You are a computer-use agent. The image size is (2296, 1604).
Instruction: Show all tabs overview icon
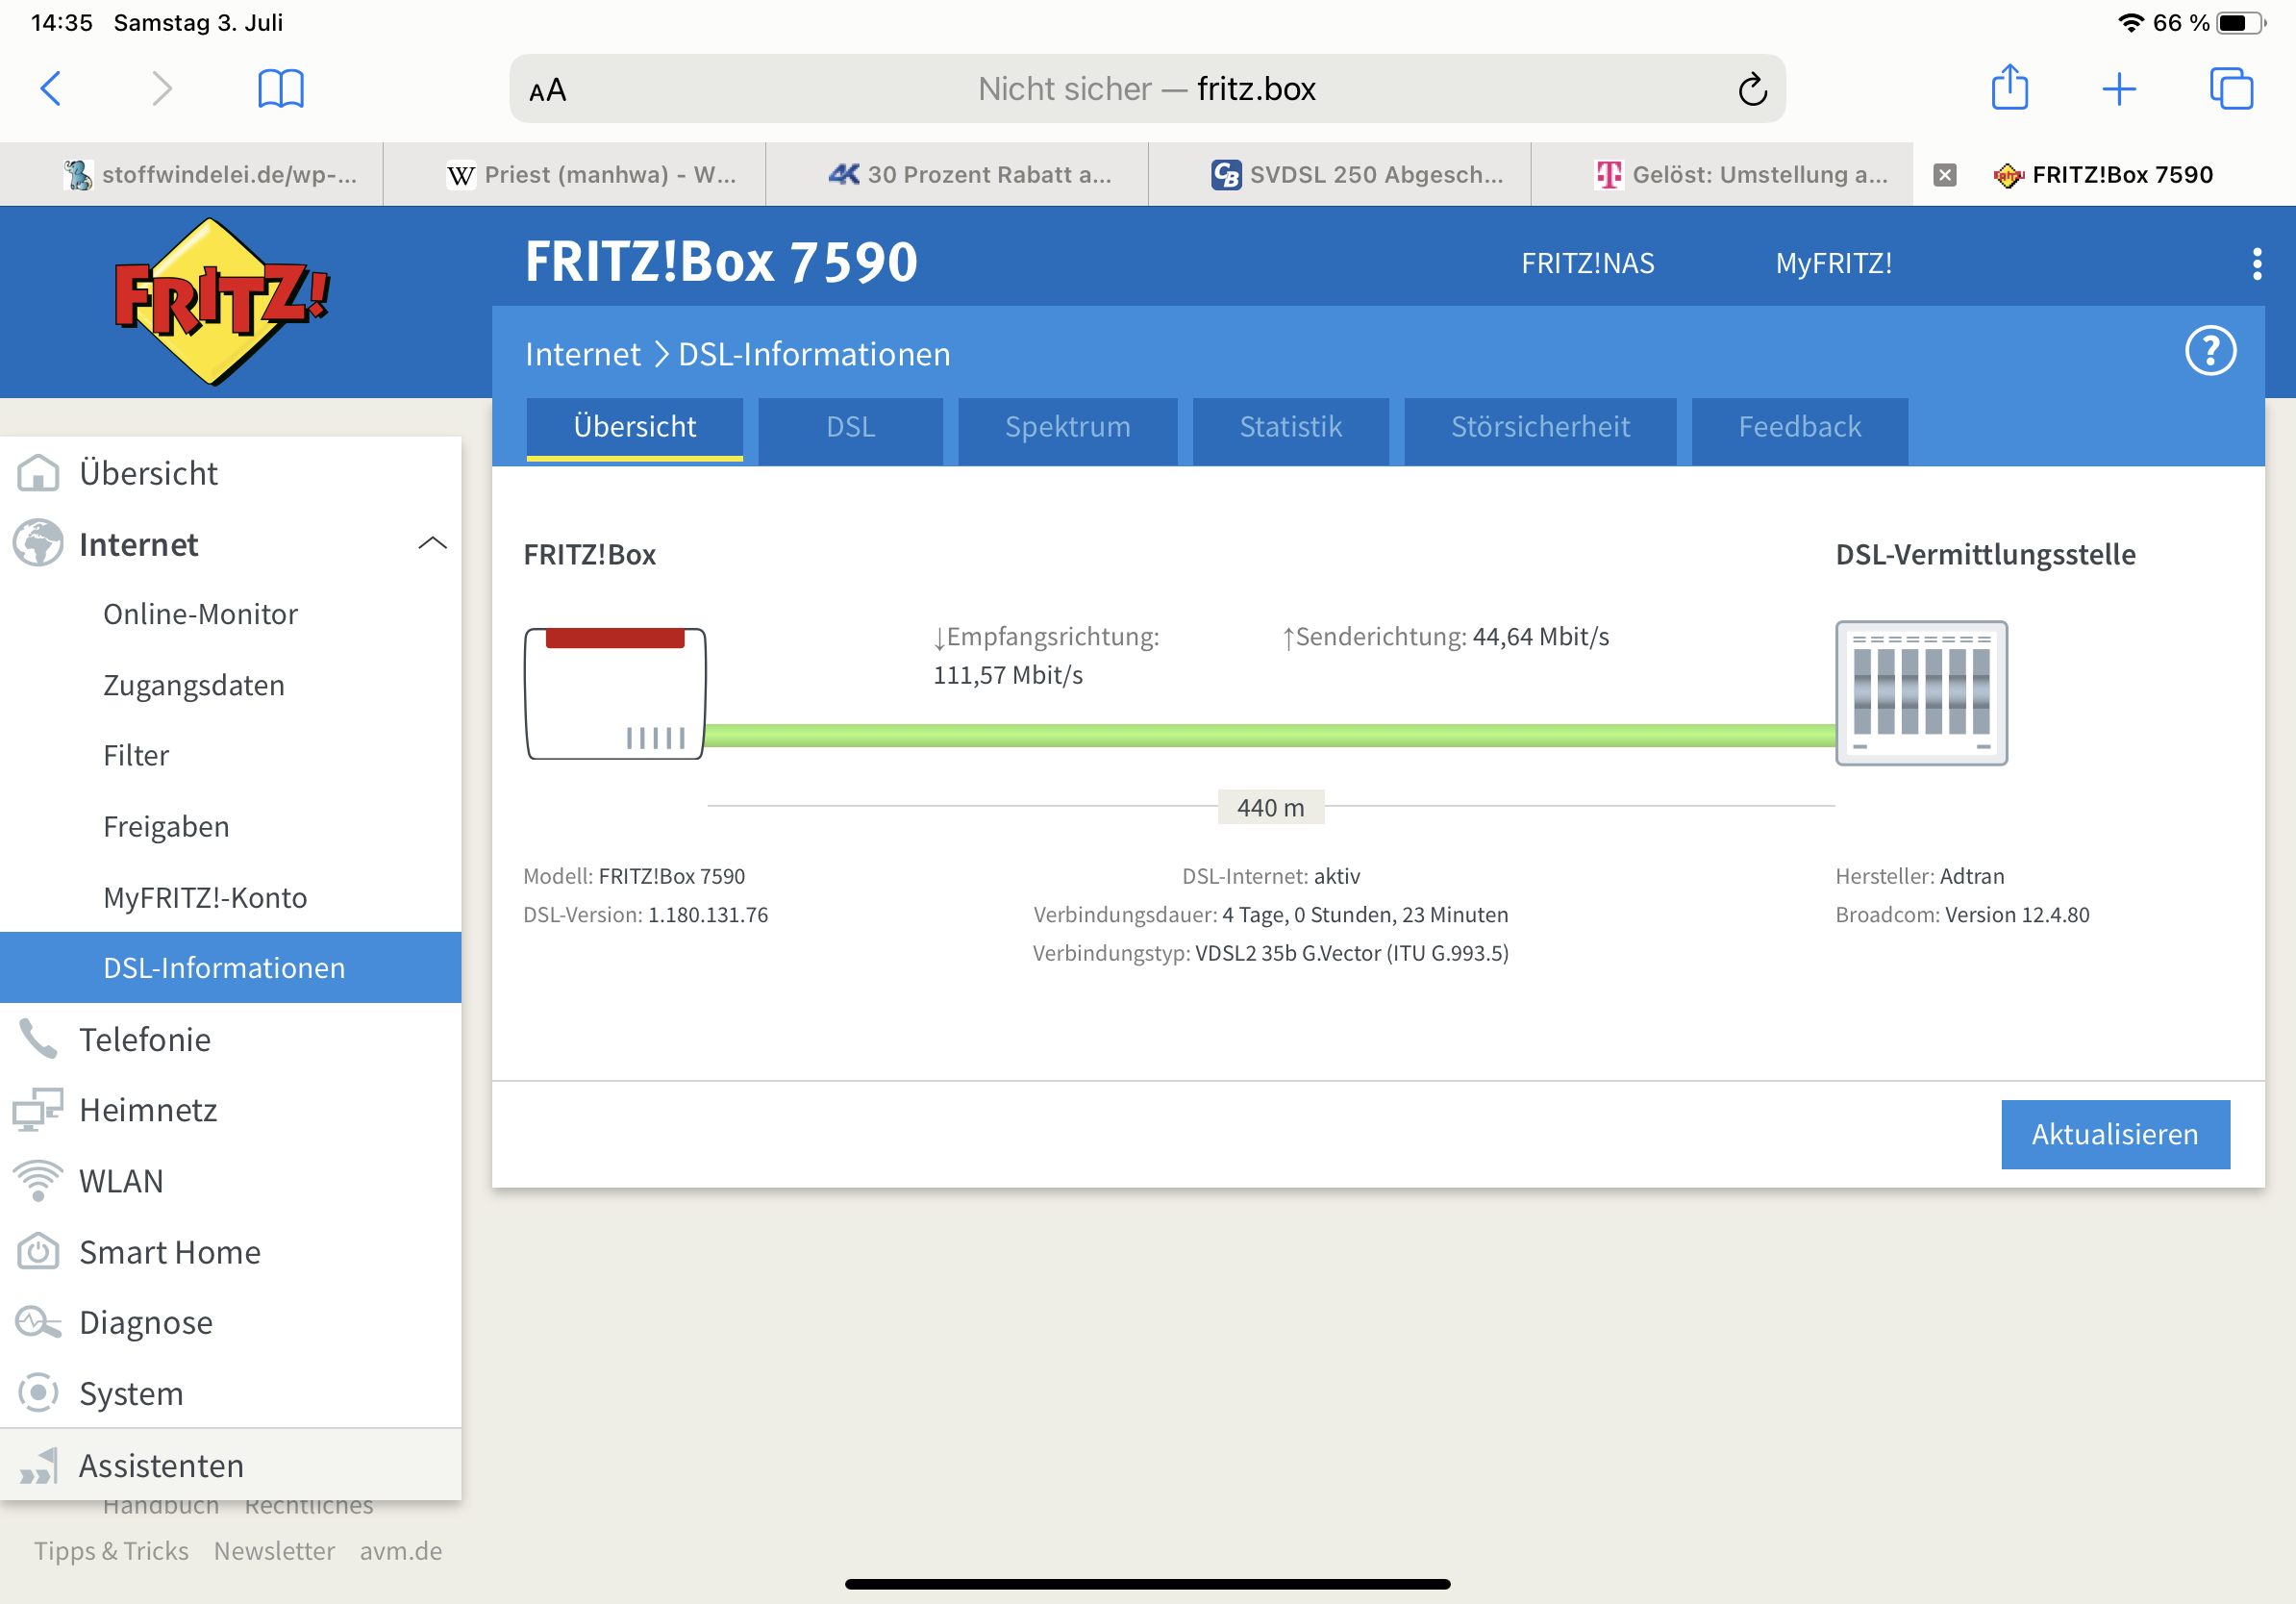[2230, 88]
